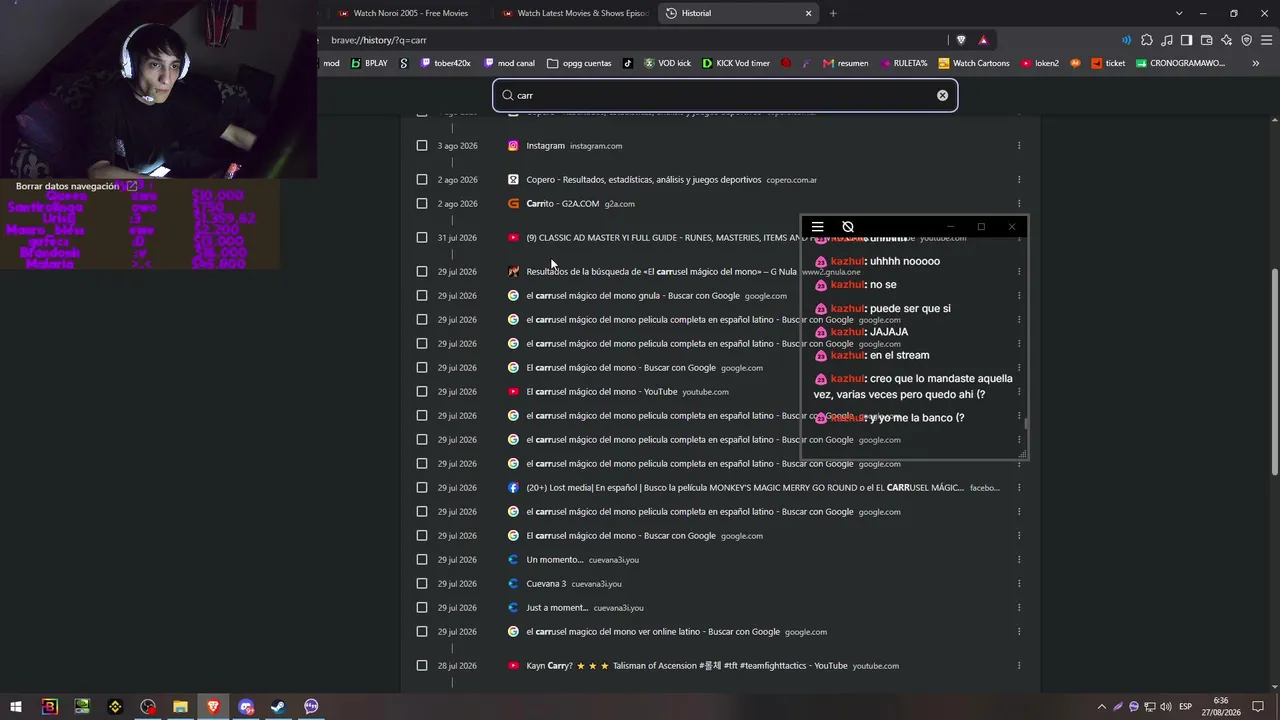Viewport: 1280px width, 720px height.
Task: Open the Extensions puzzle icon in the toolbar
Action: pyautogui.click(x=1147, y=40)
